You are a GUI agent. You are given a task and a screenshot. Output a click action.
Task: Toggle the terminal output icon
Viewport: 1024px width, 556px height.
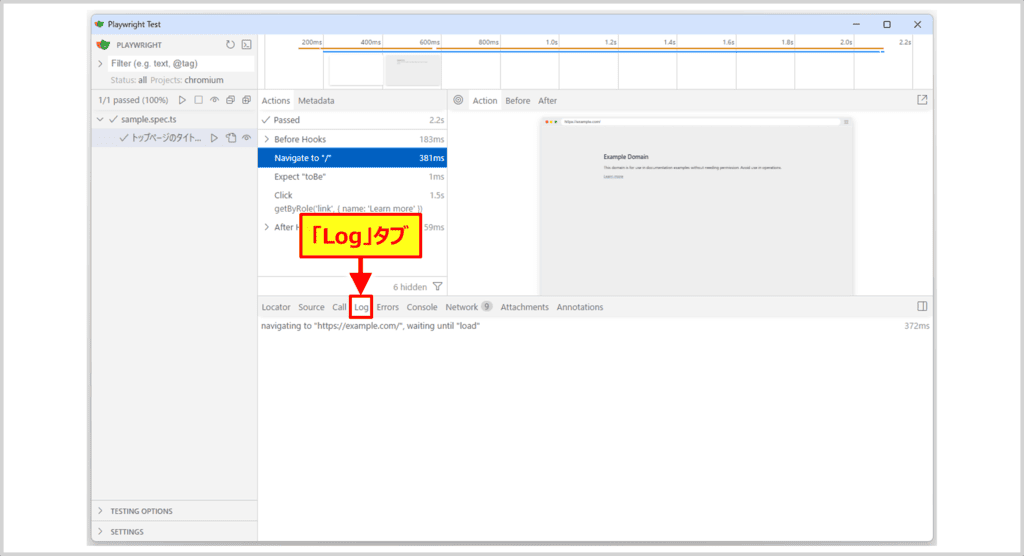[246, 45]
